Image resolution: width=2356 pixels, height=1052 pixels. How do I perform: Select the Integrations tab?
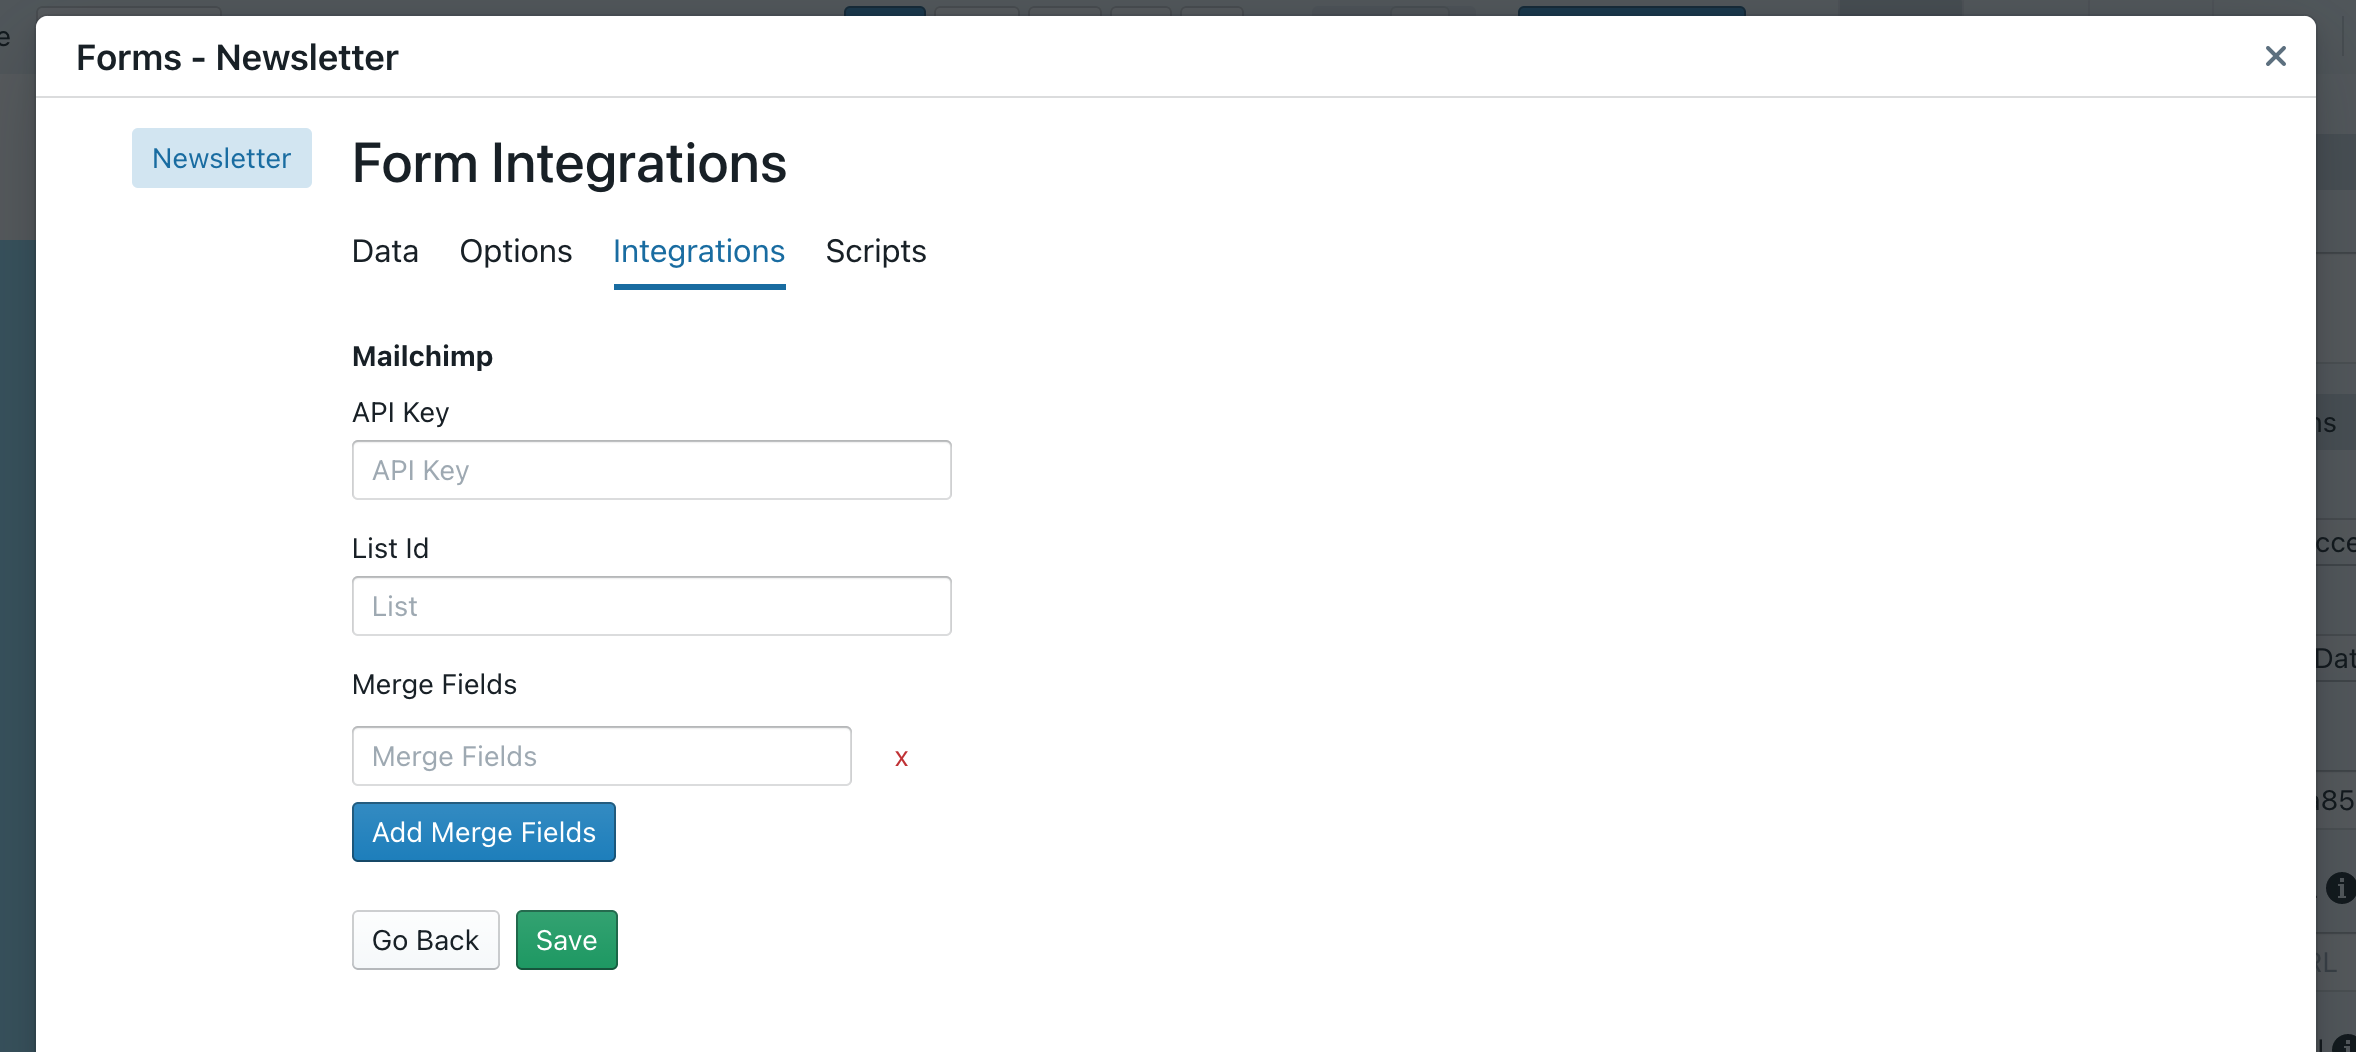(x=699, y=251)
